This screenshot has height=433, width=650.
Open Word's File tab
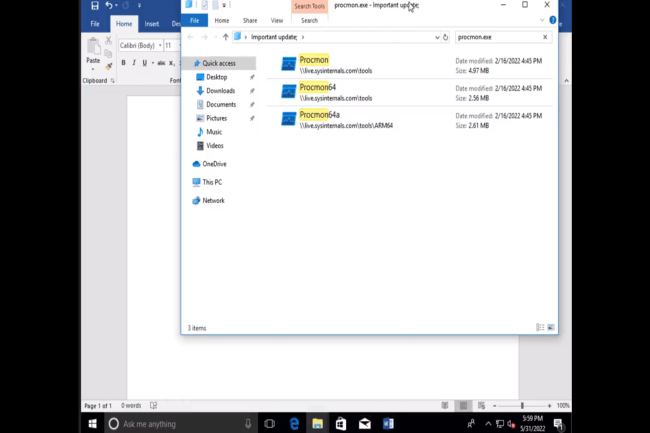click(95, 24)
